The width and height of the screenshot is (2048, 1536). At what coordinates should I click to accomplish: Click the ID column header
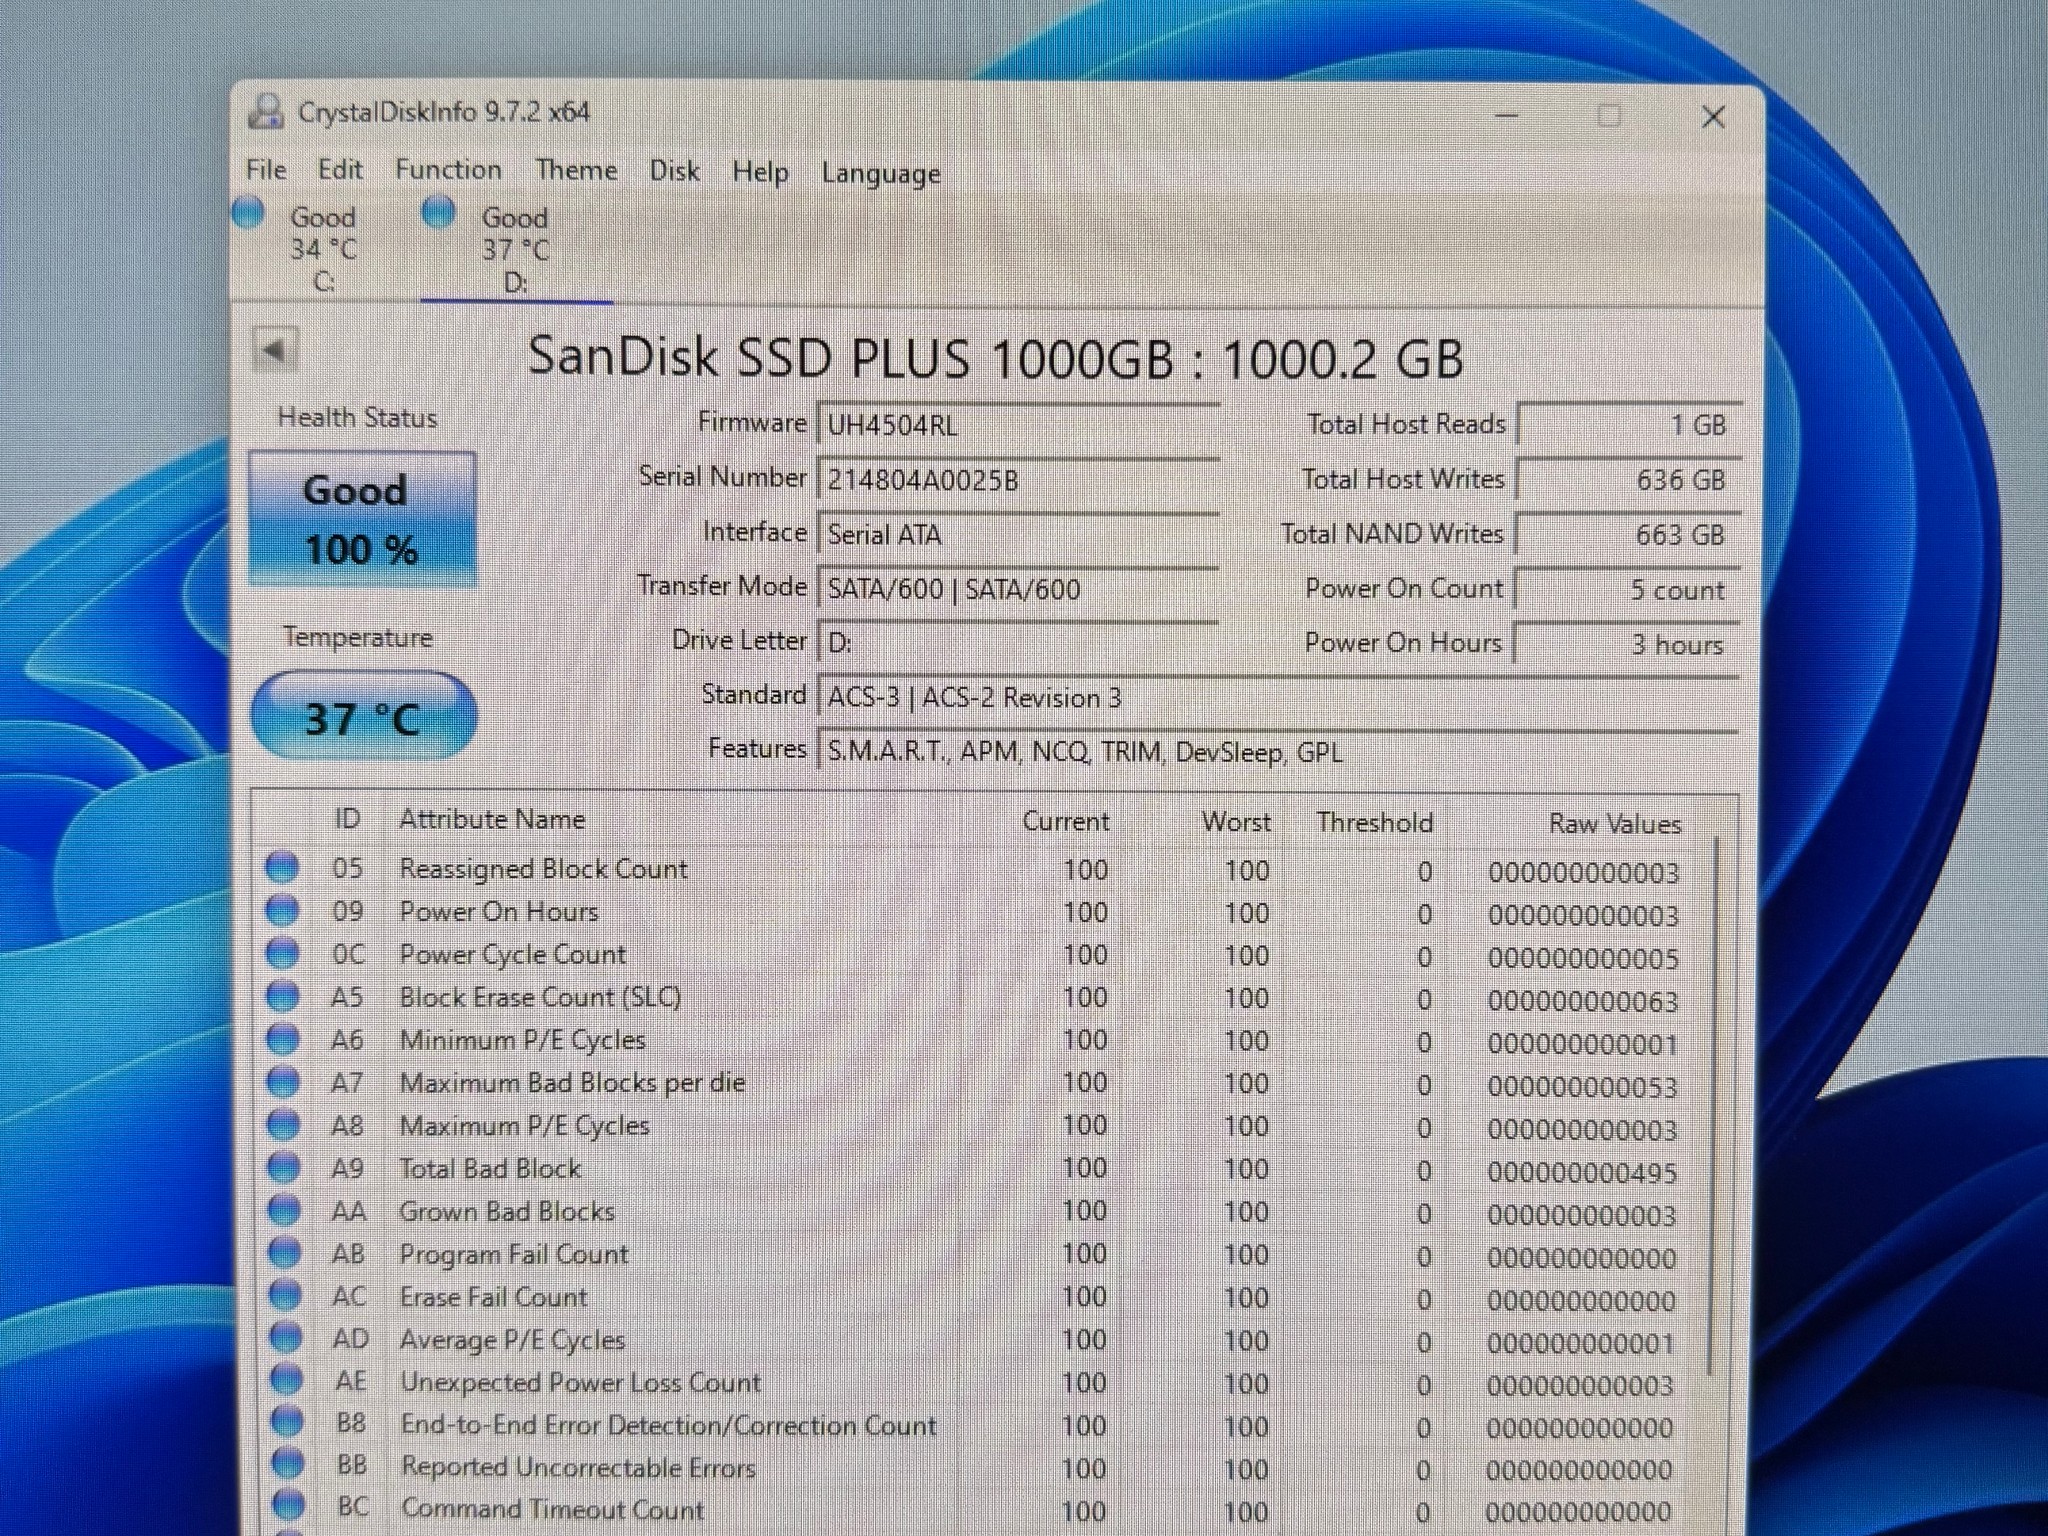point(347,819)
